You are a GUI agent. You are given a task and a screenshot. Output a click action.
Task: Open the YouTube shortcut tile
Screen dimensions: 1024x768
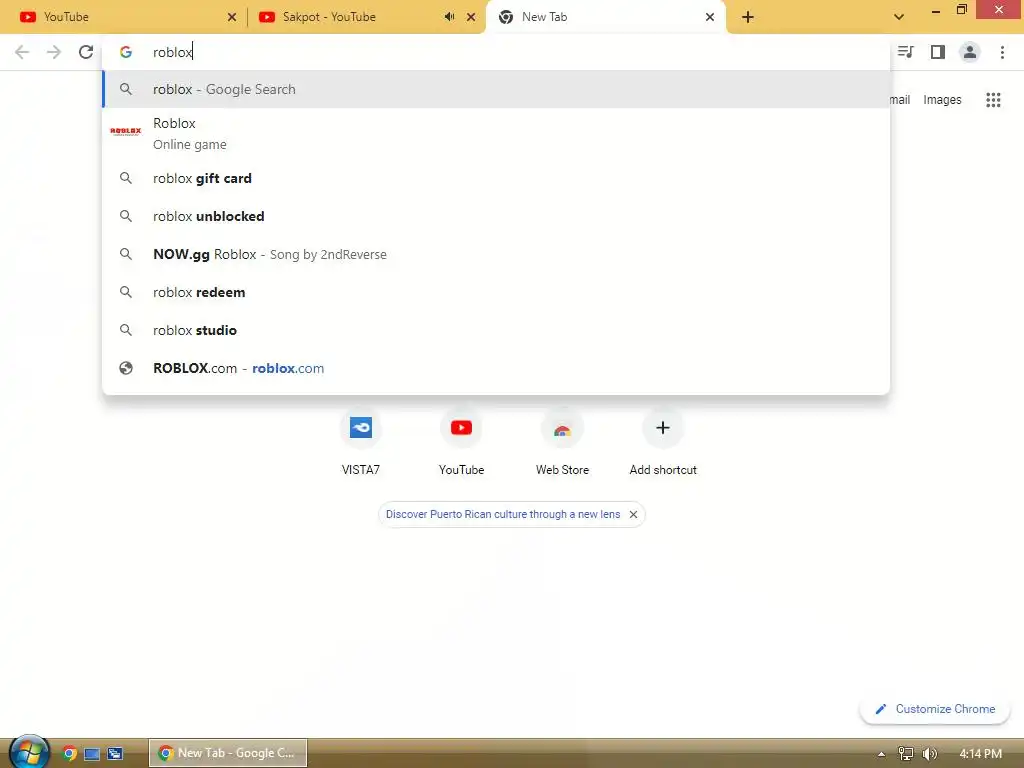[x=461, y=442]
